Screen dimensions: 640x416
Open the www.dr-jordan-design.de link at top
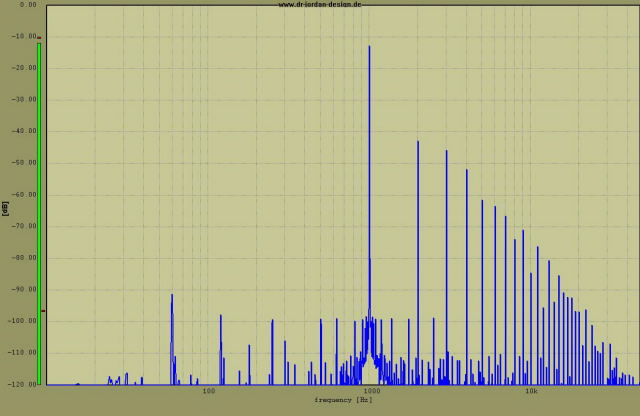click(320, 4)
